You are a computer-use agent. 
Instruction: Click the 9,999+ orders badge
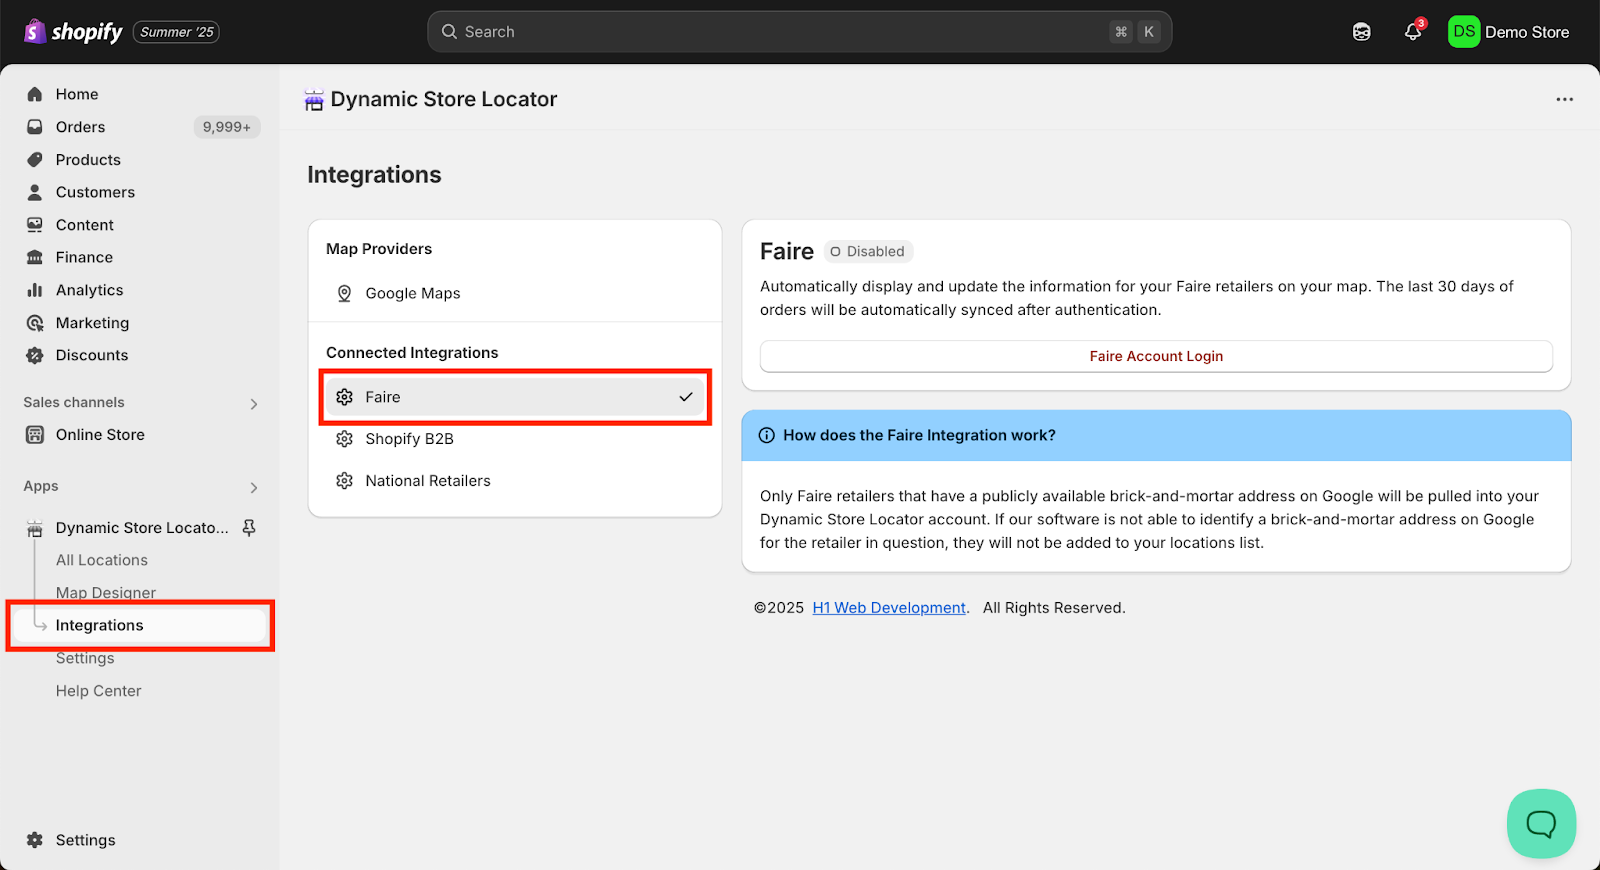click(x=227, y=127)
